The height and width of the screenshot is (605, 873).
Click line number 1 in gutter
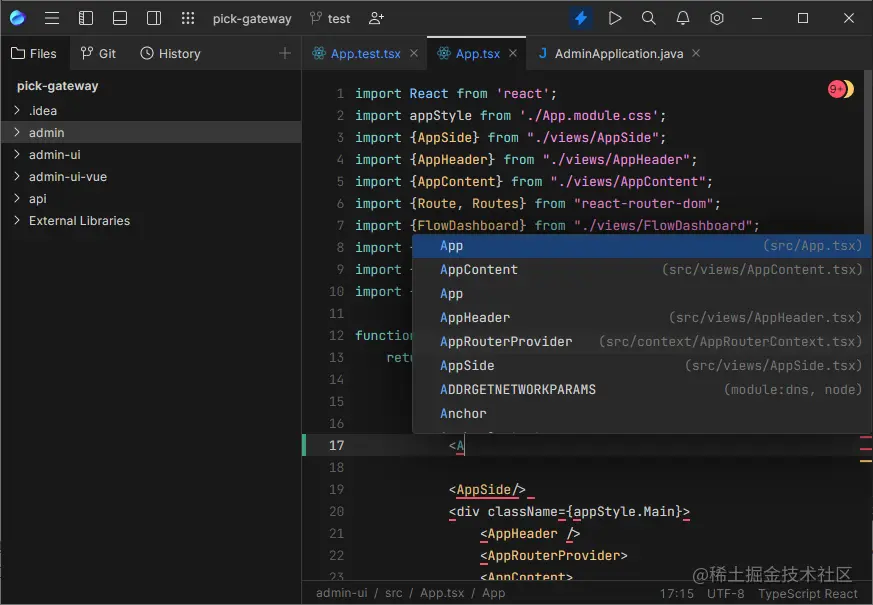pyautogui.click(x=340, y=94)
